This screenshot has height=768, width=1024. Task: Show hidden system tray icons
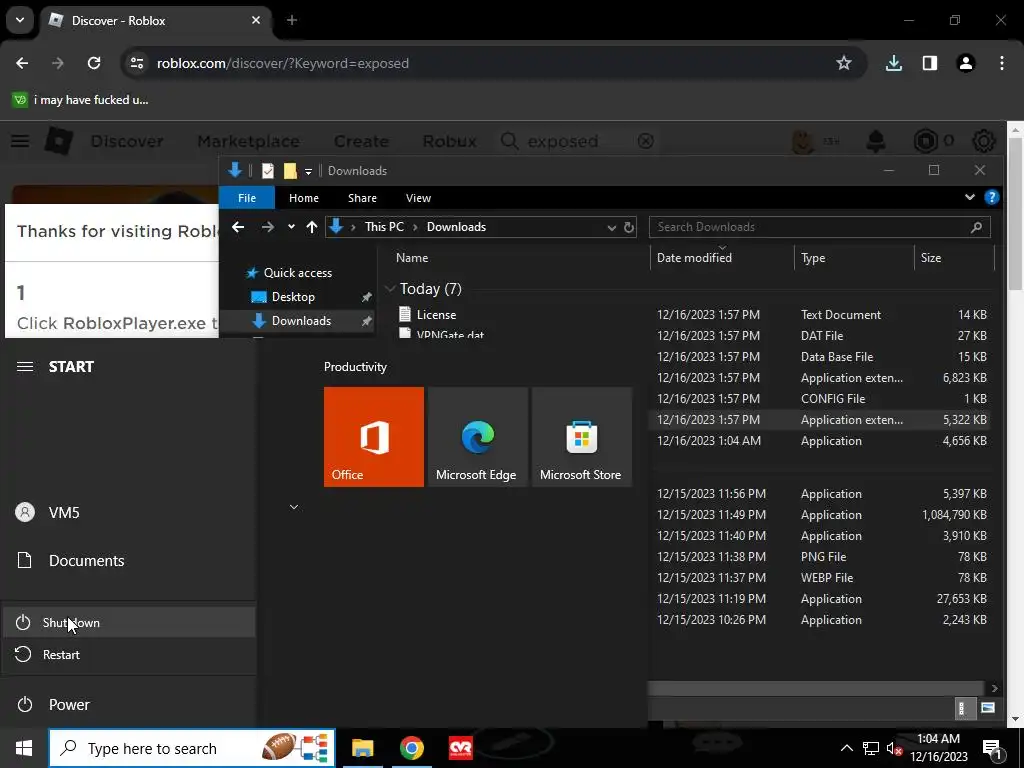pos(846,748)
